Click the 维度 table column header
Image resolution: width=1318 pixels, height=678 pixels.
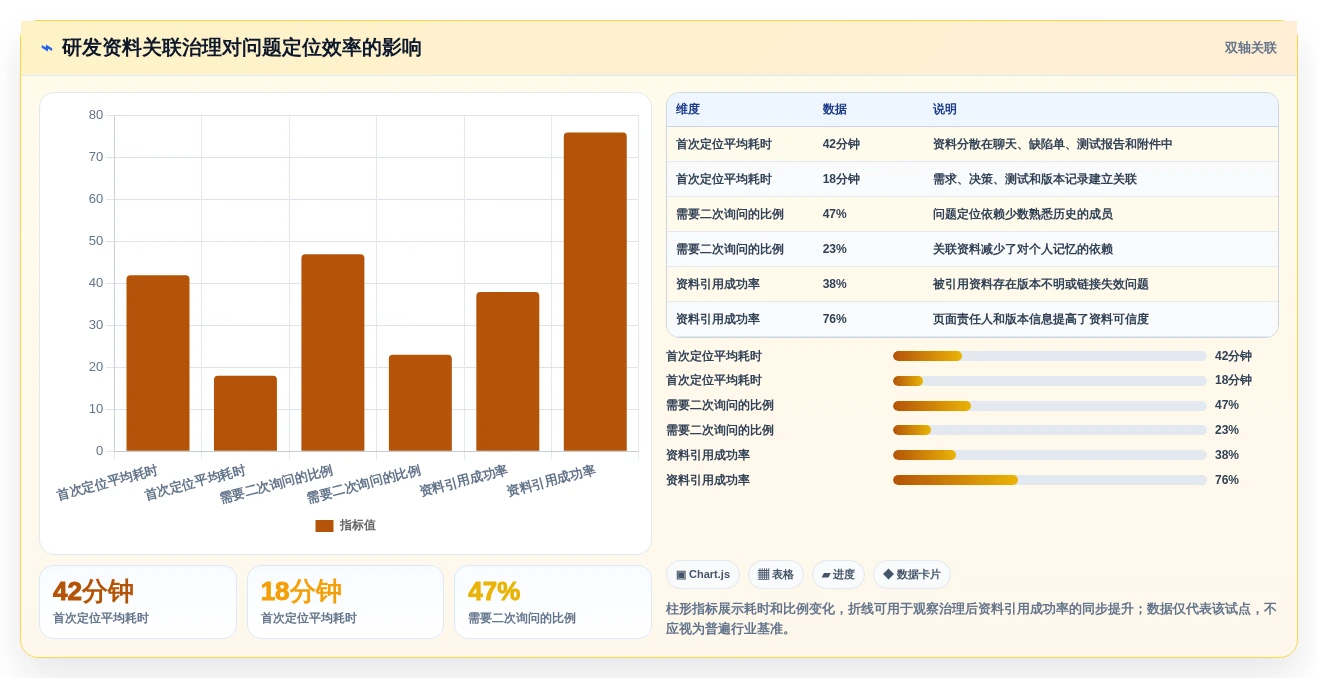coord(688,110)
